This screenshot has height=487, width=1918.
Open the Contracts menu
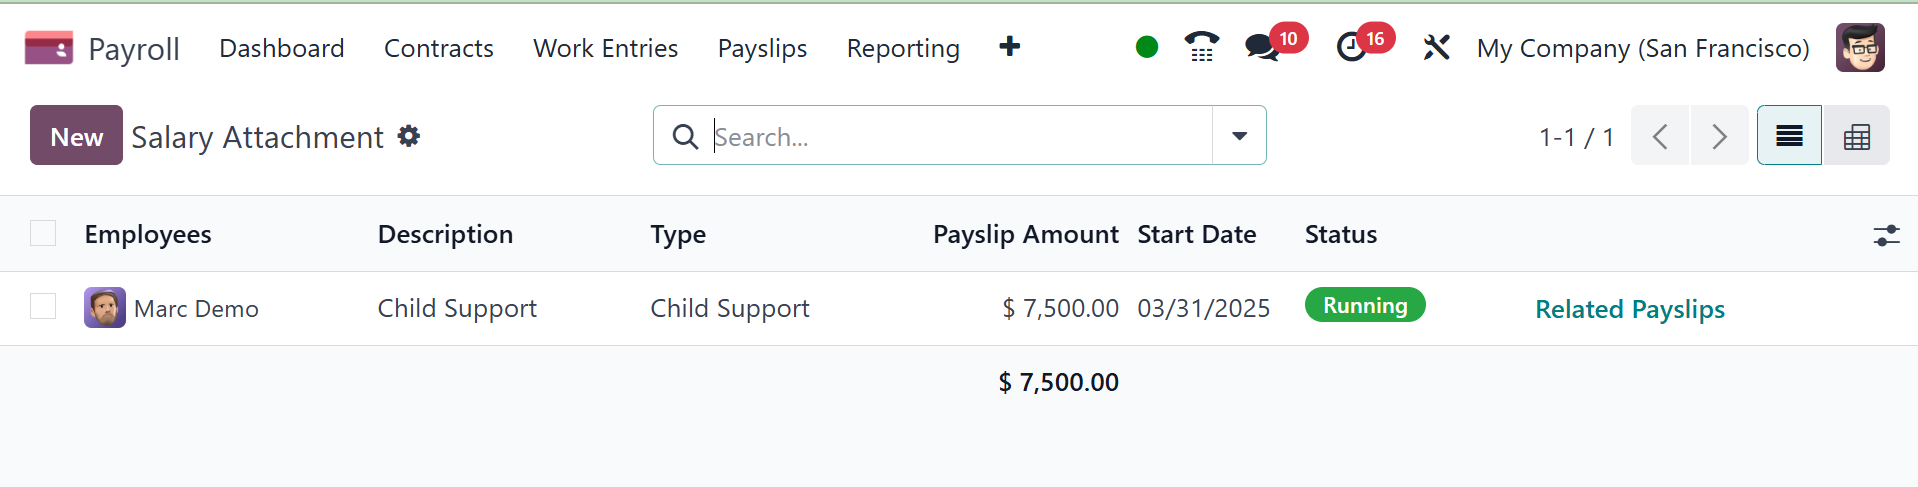[x=439, y=48]
